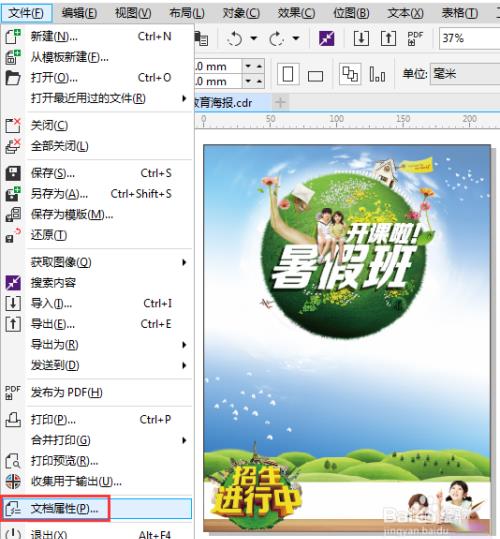Switch to the 教育海报.cdr document tab

[x=232, y=102]
